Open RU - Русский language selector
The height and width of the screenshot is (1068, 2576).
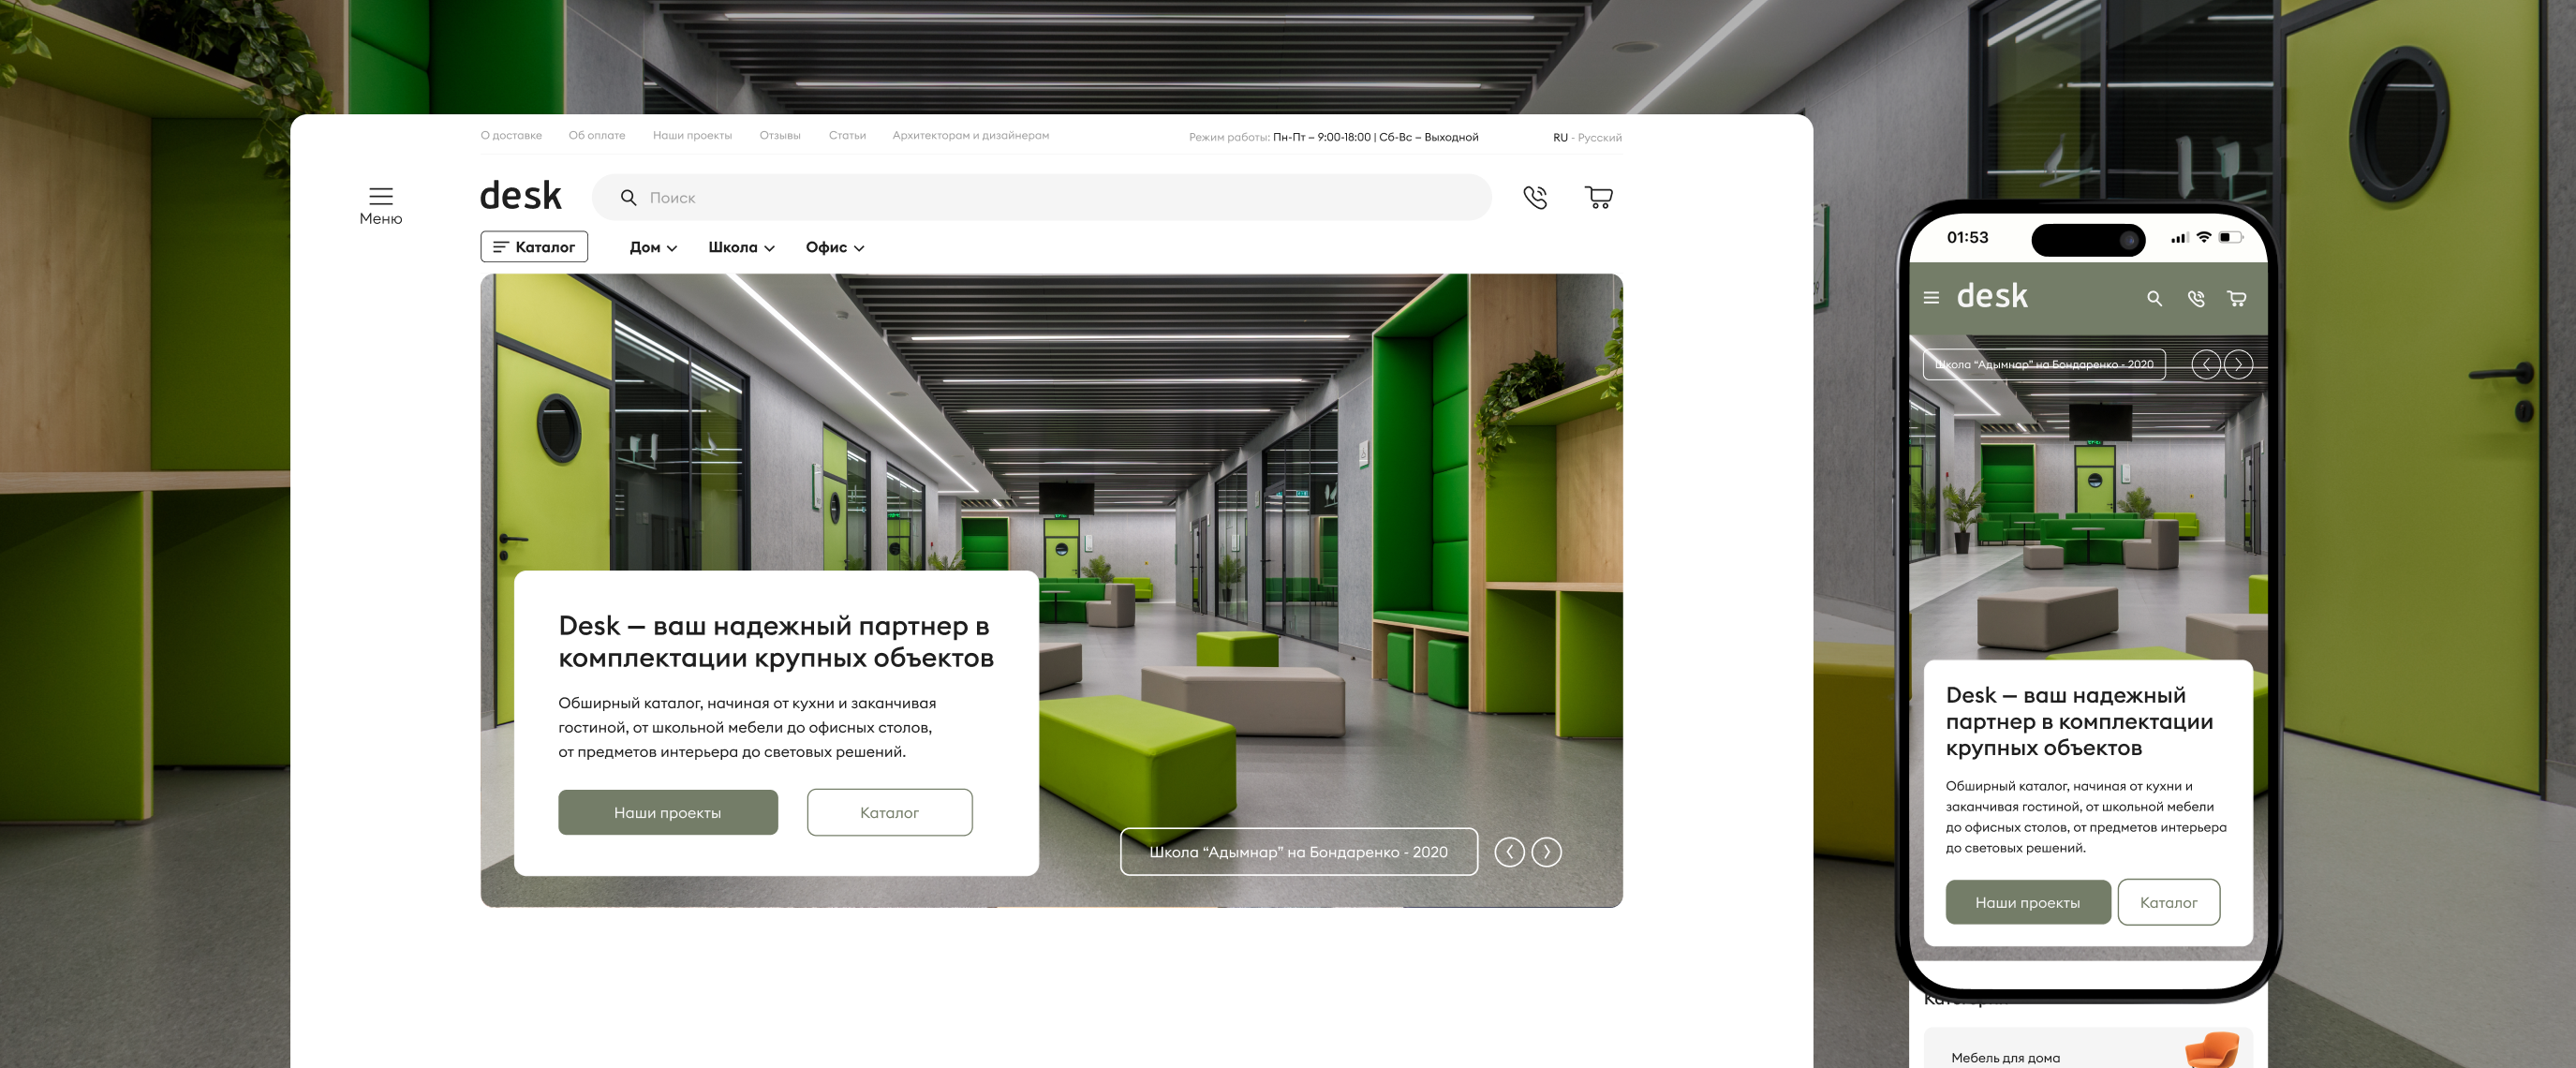click(x=1587, y=138)
